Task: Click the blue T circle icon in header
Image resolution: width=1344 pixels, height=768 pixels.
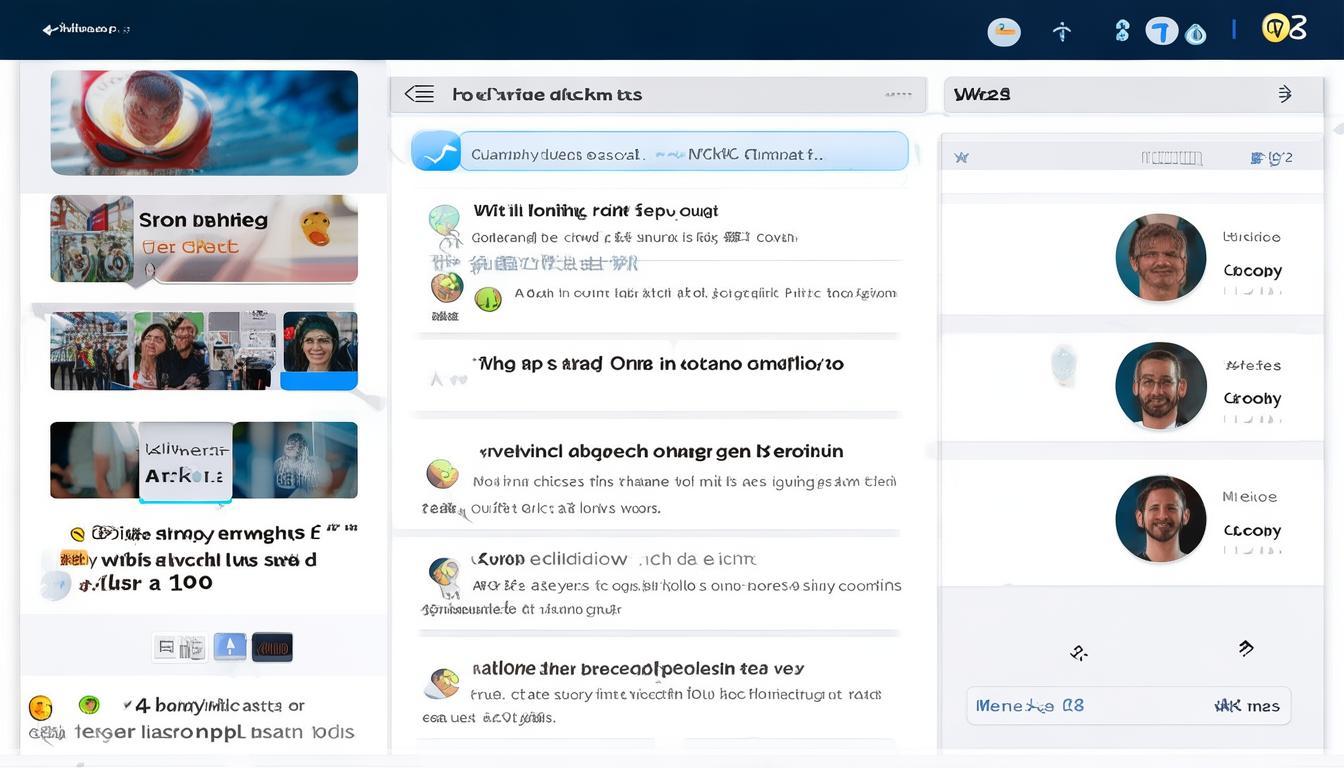Action: point(1161,31)
